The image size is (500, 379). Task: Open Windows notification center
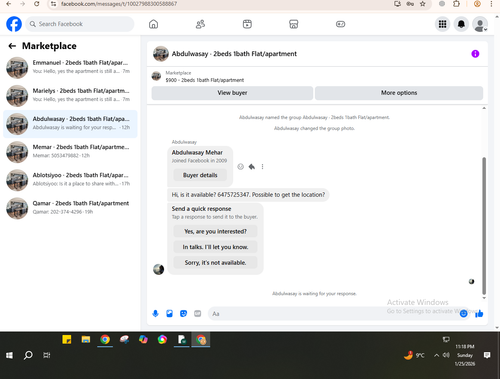pos(487,355)
